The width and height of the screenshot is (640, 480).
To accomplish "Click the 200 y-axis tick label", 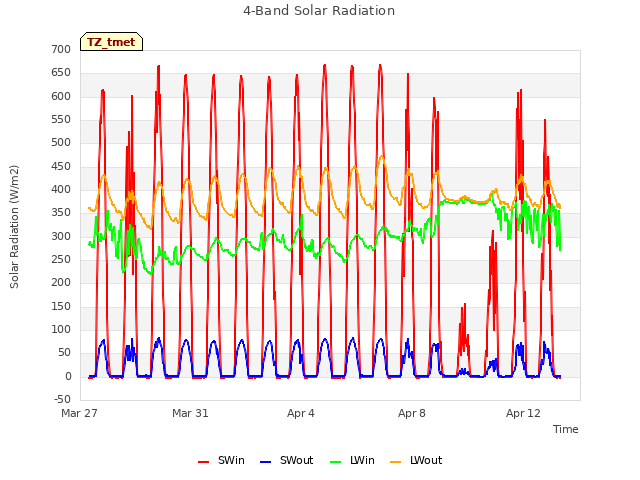I will 61,283.
